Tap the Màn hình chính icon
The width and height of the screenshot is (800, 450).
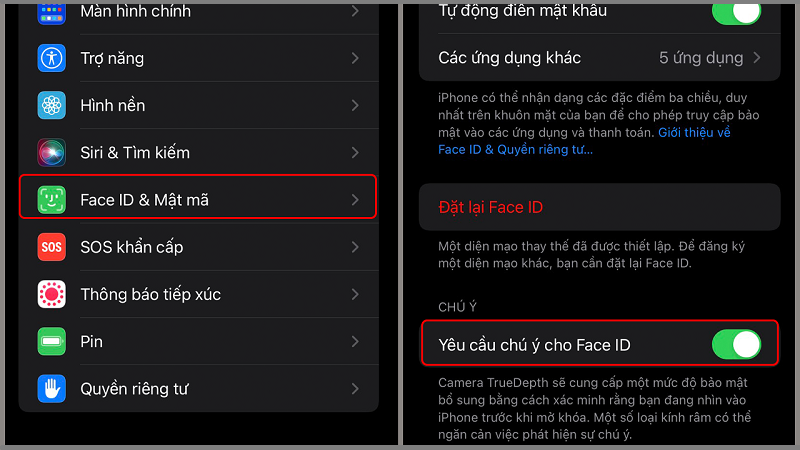pyautogui.click(x=52, y=13)
